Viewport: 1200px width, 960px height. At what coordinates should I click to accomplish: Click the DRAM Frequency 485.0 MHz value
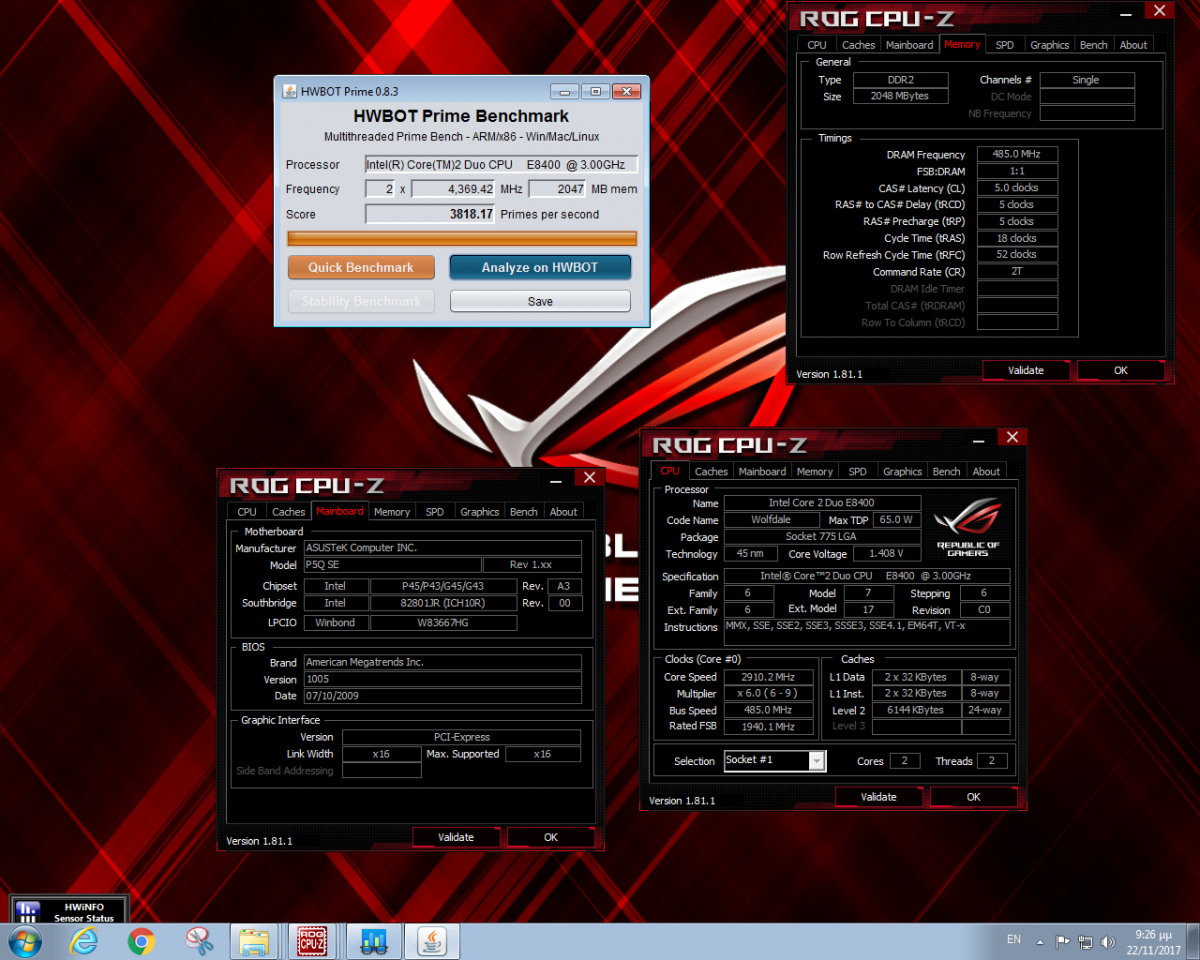click(1016, 155)
